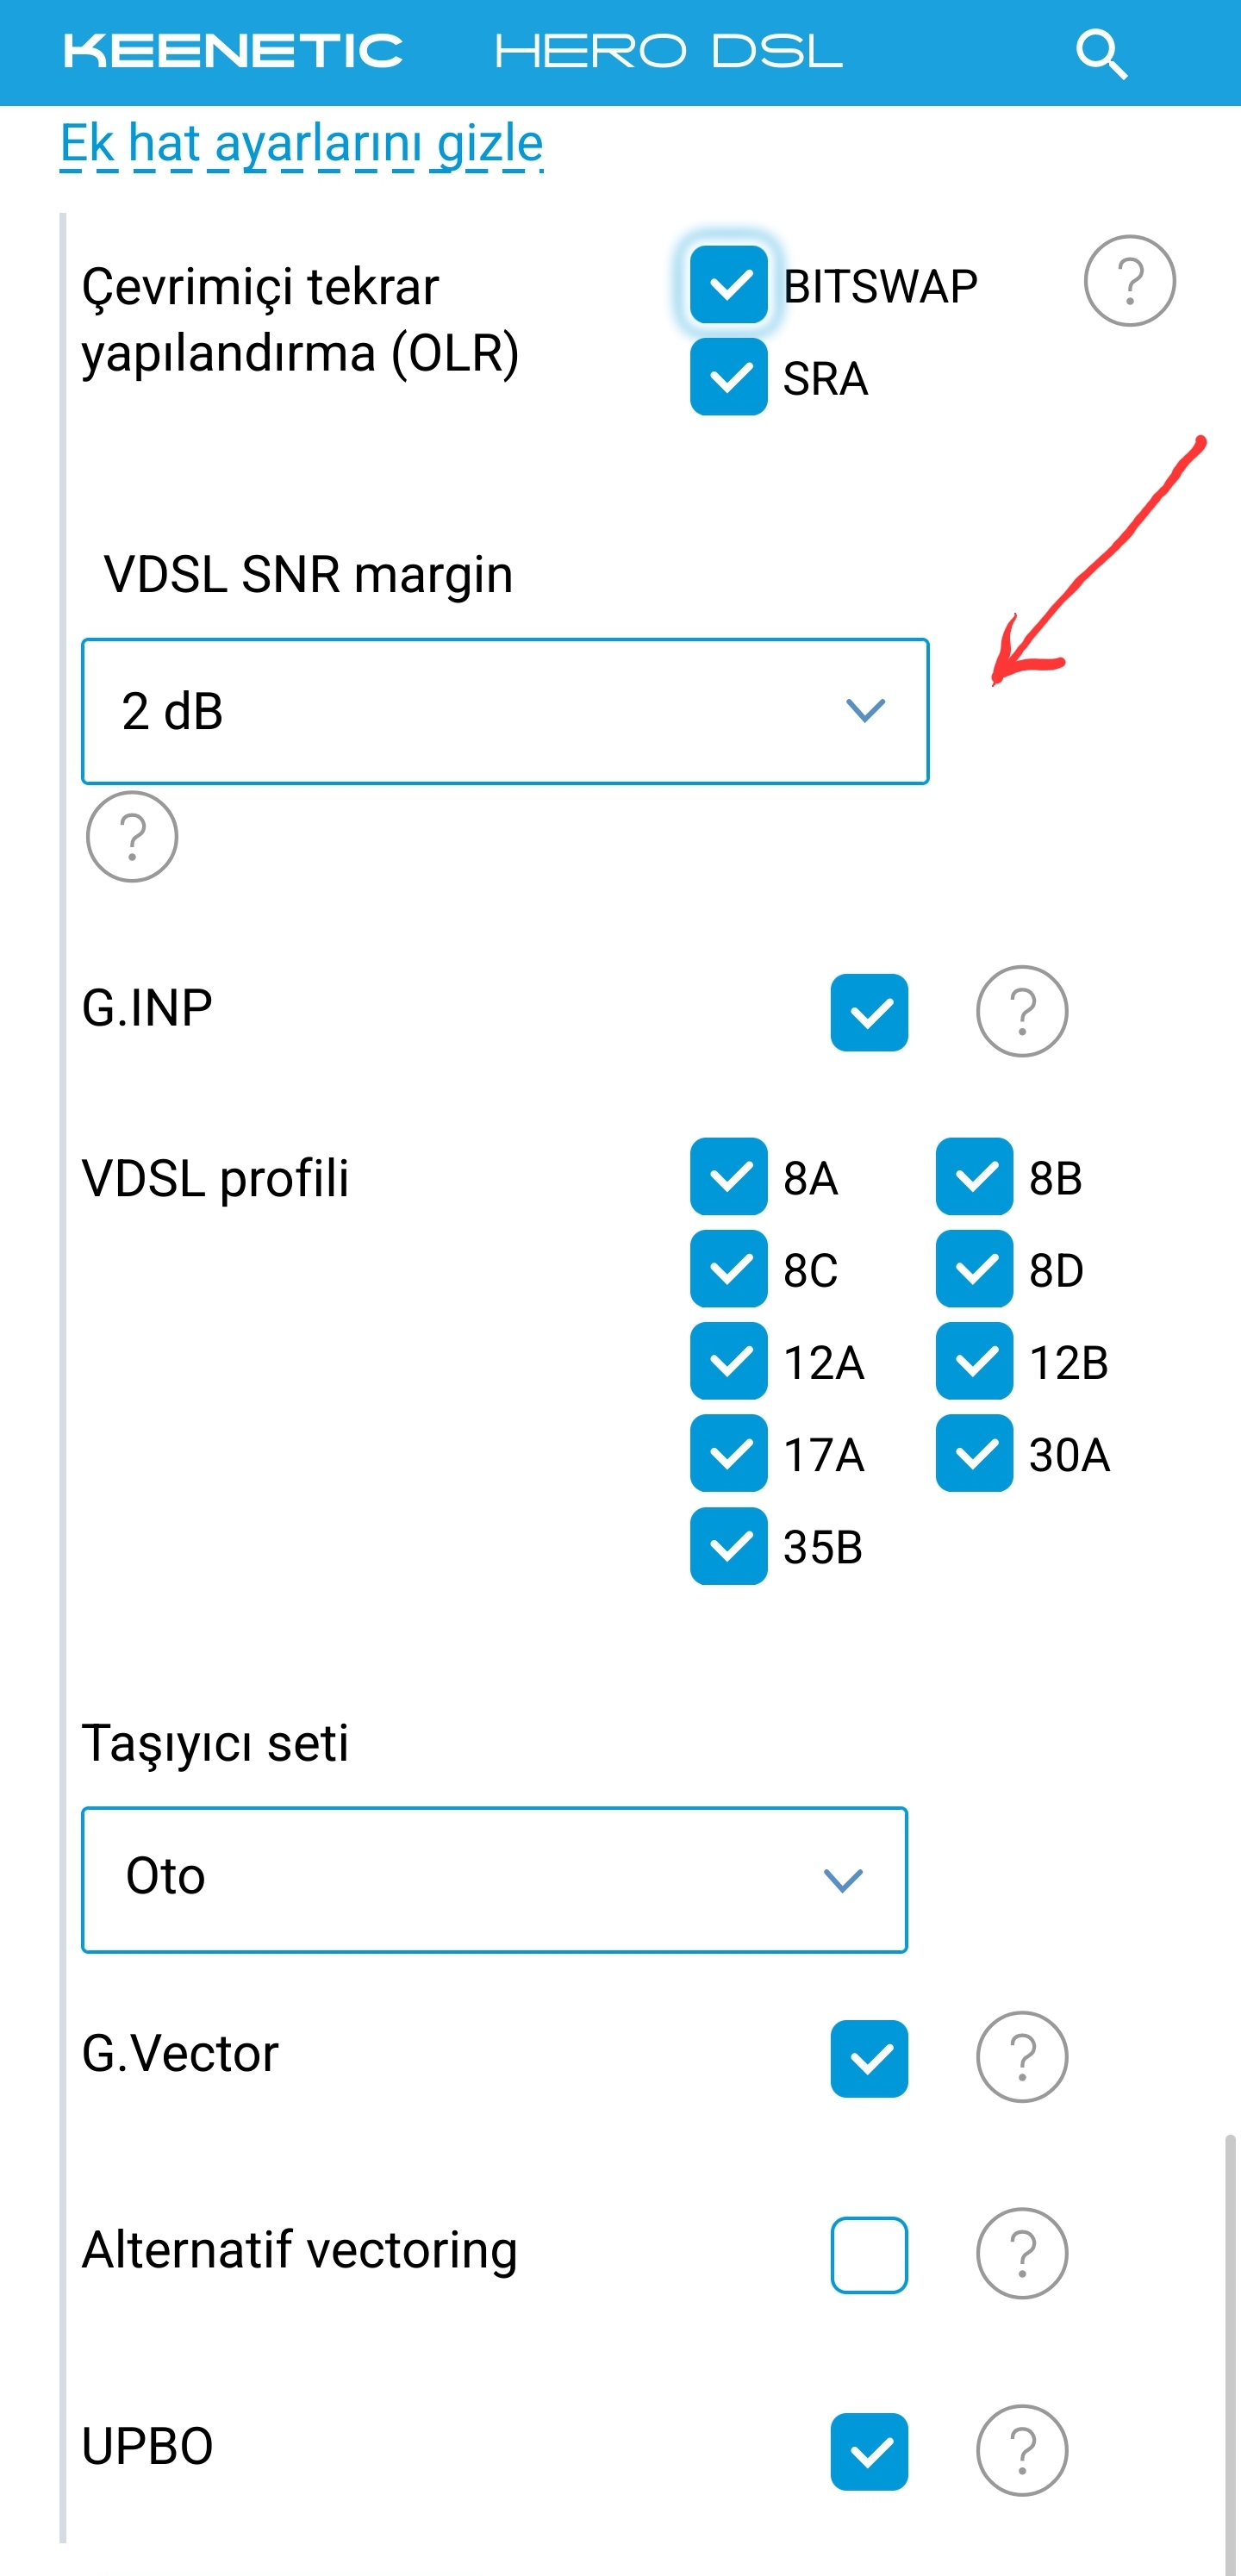This screenshot has height=2576, width=1241.
Task: Click the page scrollbar on the right edge
Action: [x=1229, y=2350]
